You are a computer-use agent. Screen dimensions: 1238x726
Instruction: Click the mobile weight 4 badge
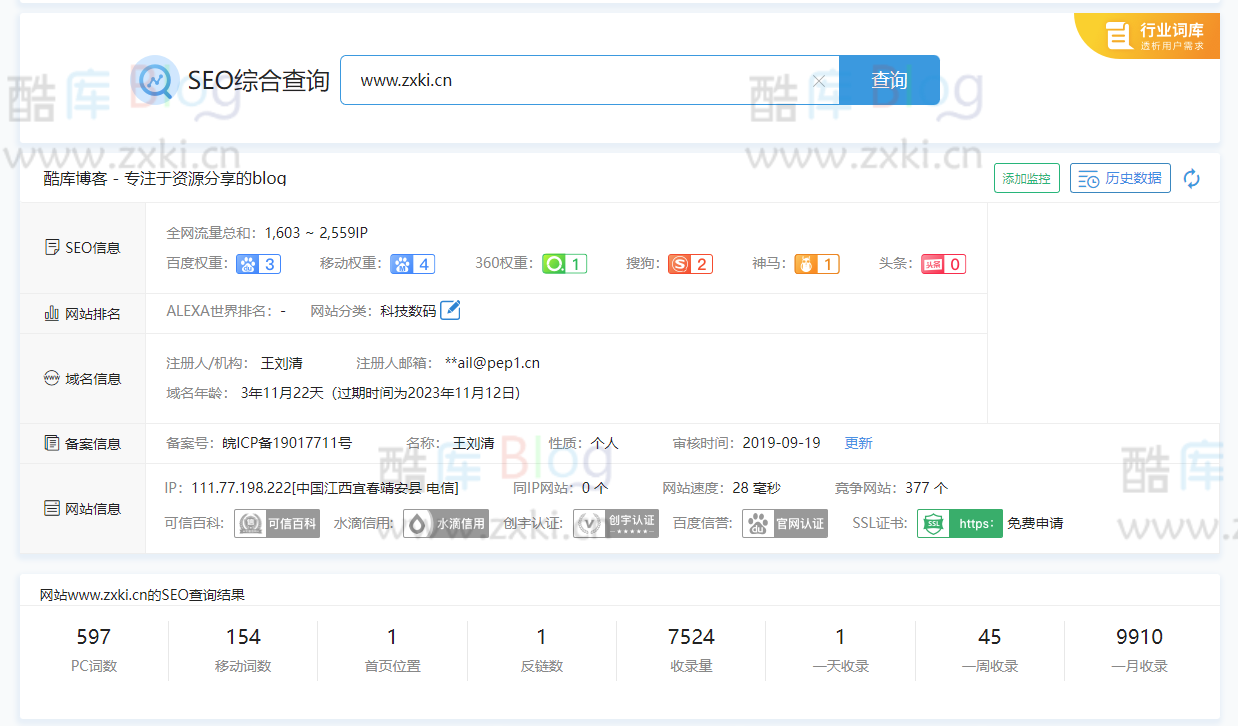[x=412, y=264]
